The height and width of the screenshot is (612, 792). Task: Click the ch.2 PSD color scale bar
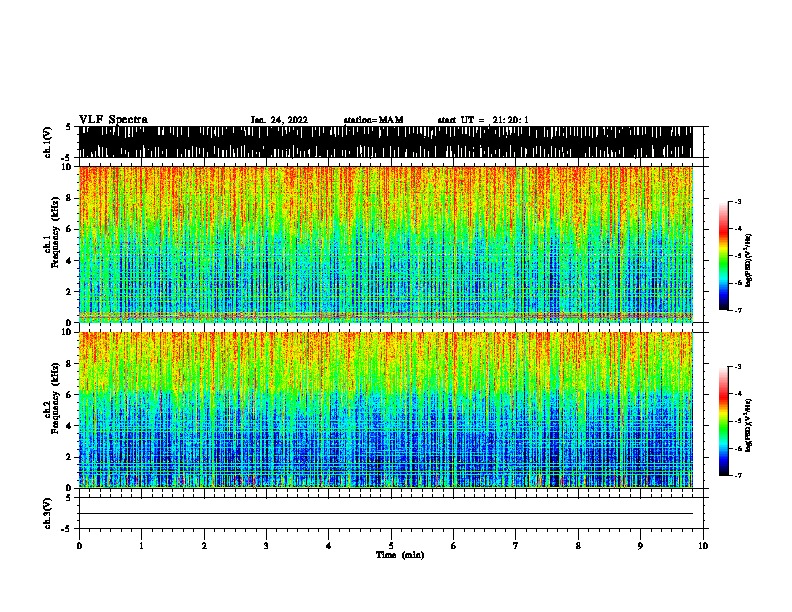723,421
